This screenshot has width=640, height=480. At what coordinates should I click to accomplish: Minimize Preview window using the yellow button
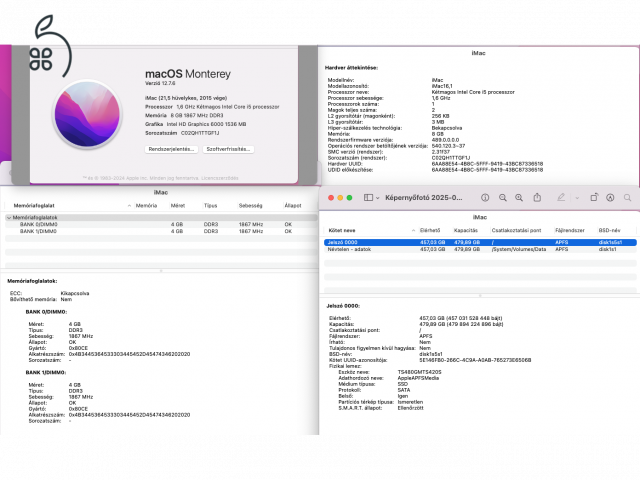[340, 198]
